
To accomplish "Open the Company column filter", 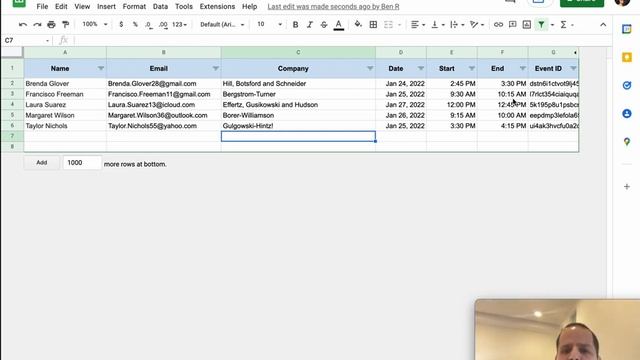I will 370,69.
